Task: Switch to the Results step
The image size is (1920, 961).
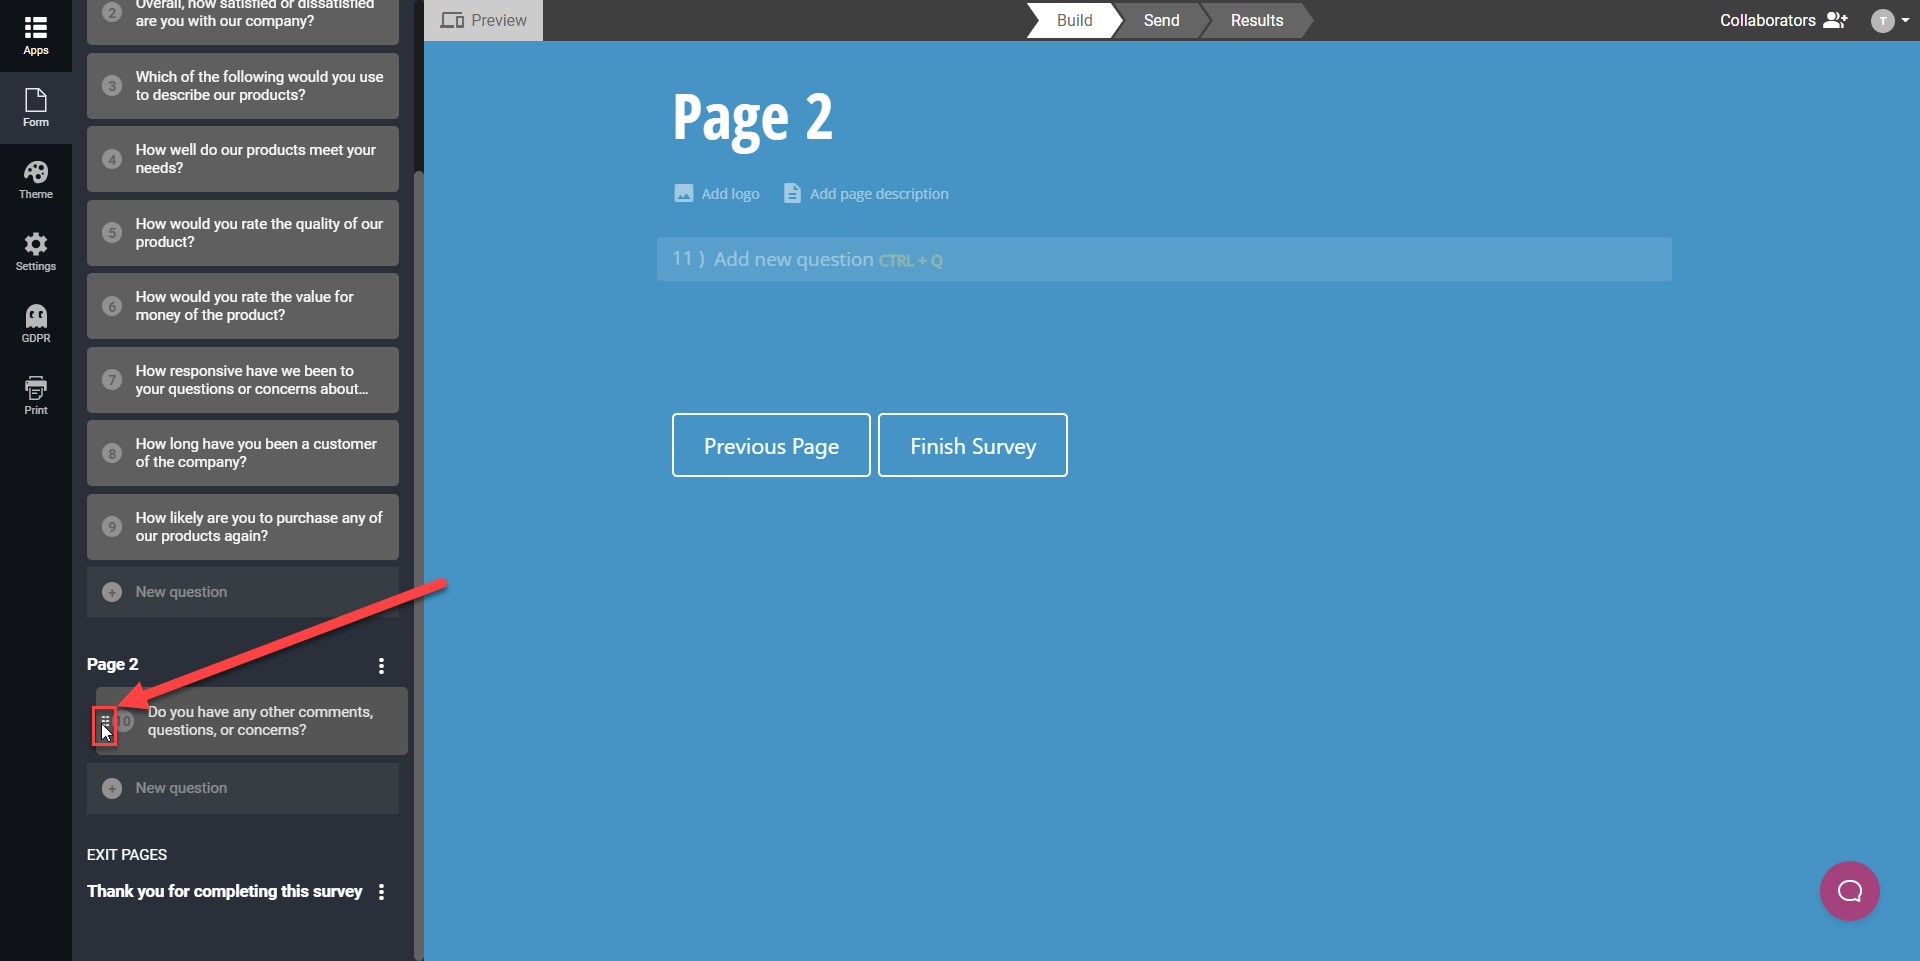Action: coord(1256,20)
